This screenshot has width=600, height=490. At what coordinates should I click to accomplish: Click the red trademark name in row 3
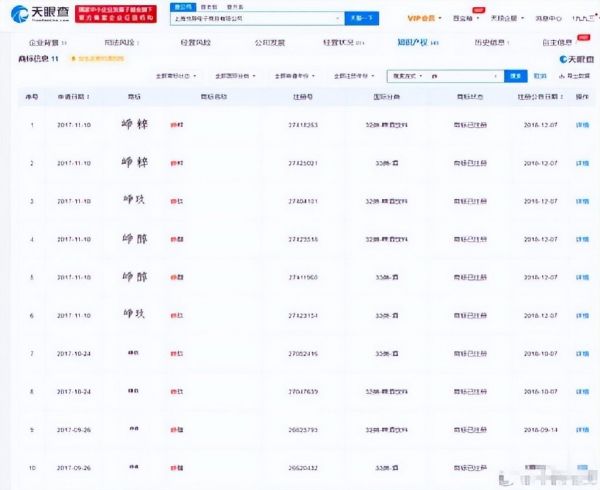coord(176,201)
